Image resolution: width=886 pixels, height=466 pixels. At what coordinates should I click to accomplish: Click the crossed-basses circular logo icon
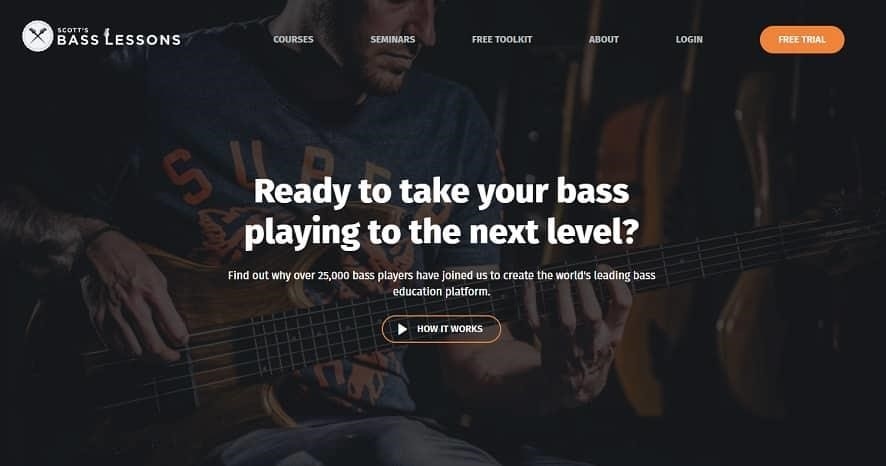pos(38,36)
